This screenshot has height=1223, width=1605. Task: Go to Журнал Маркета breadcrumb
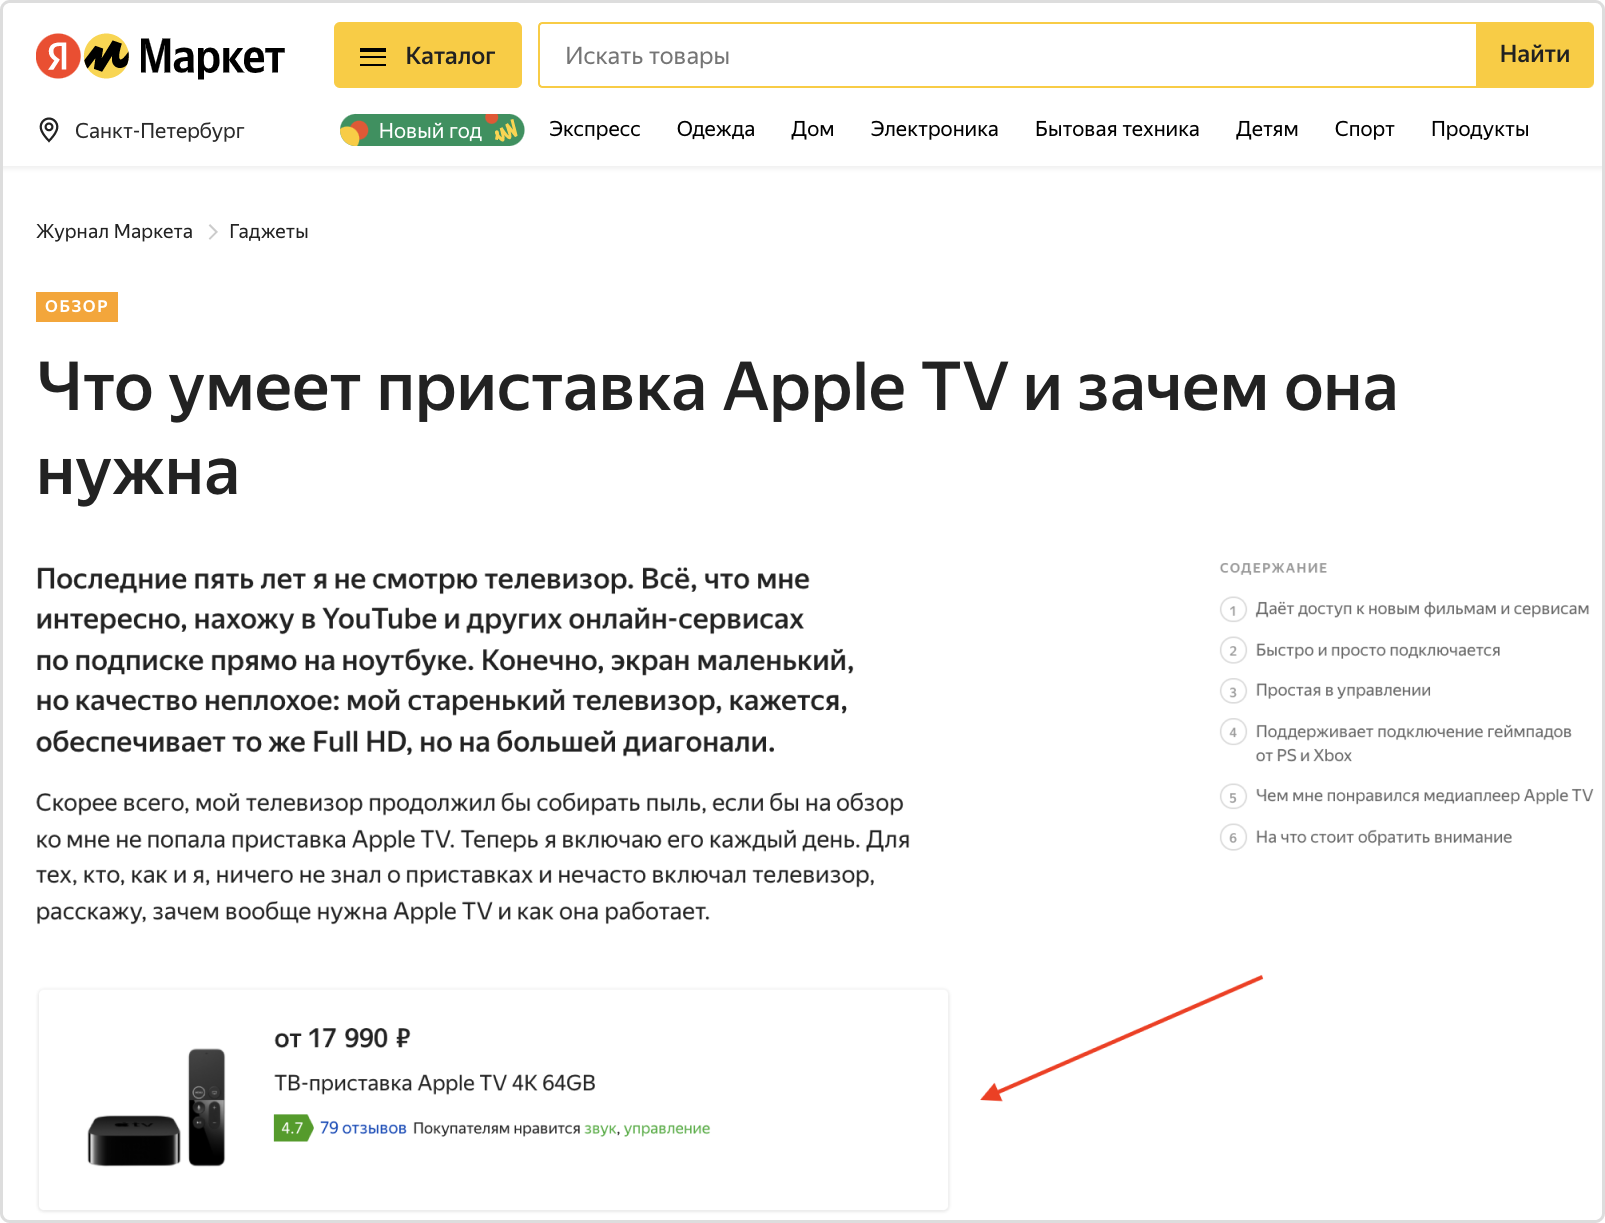114,231
